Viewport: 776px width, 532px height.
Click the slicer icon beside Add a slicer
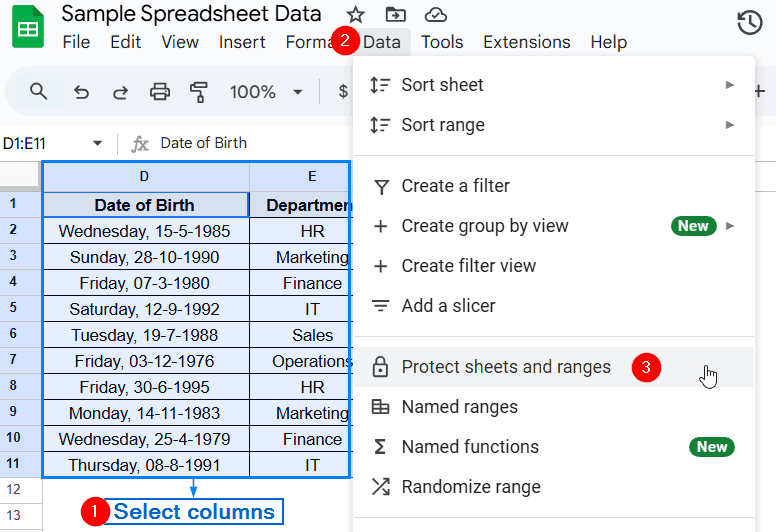(x=380, y=306)
